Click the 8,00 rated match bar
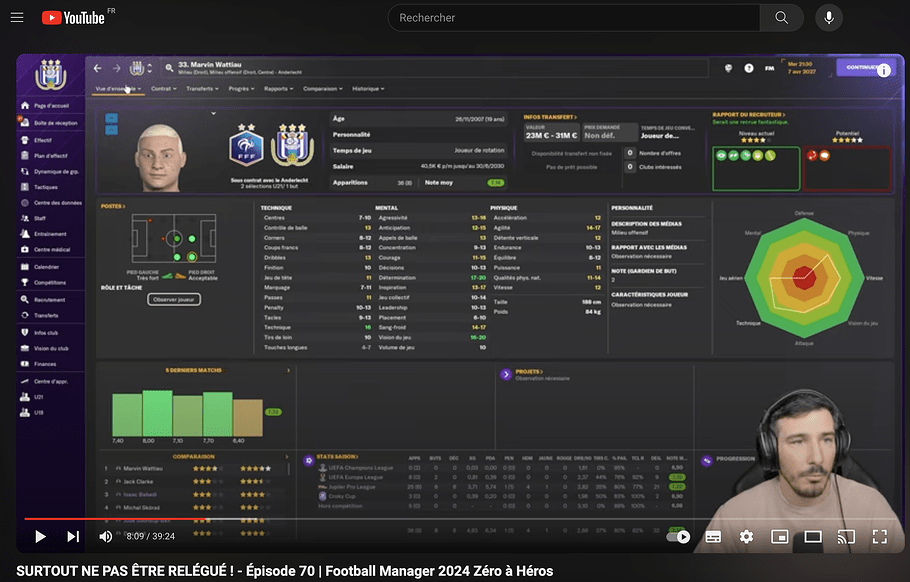The width and height of the screenshot is (910, 582). point(157,413)
